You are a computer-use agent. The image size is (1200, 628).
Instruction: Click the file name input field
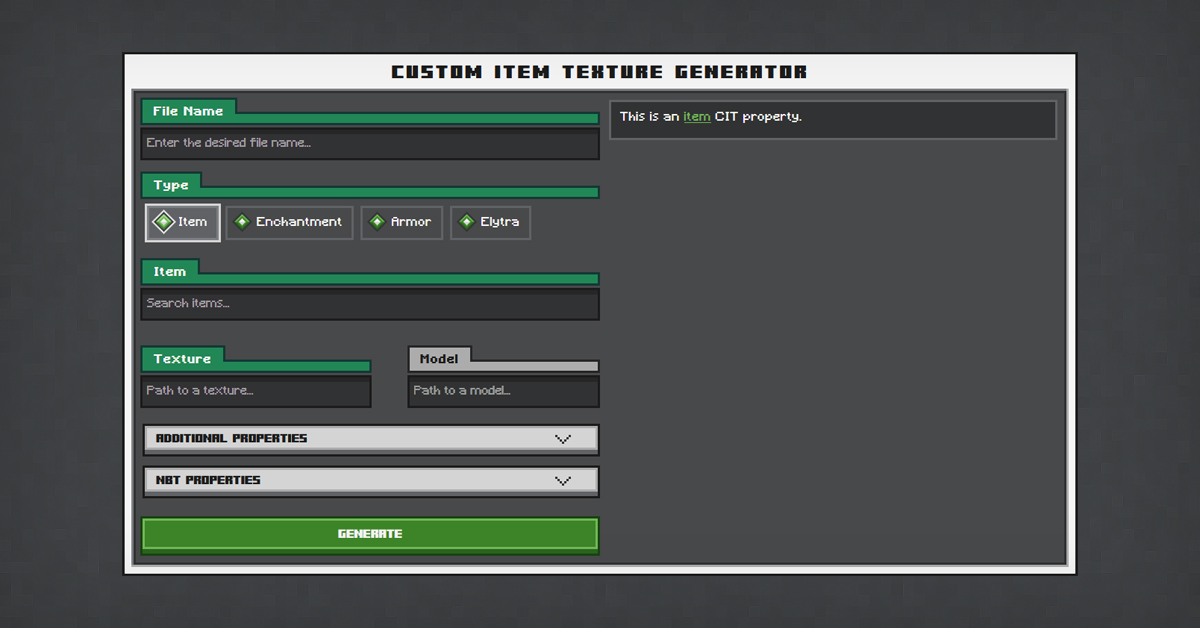tap(370, 143)
